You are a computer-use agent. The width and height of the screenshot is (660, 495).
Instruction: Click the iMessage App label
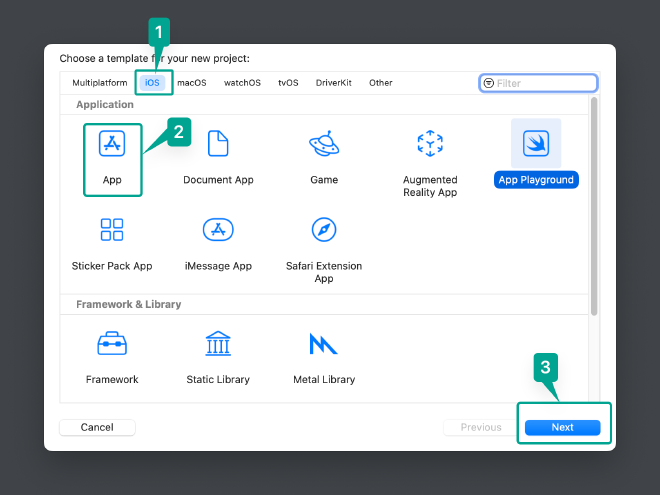point(218,266)
